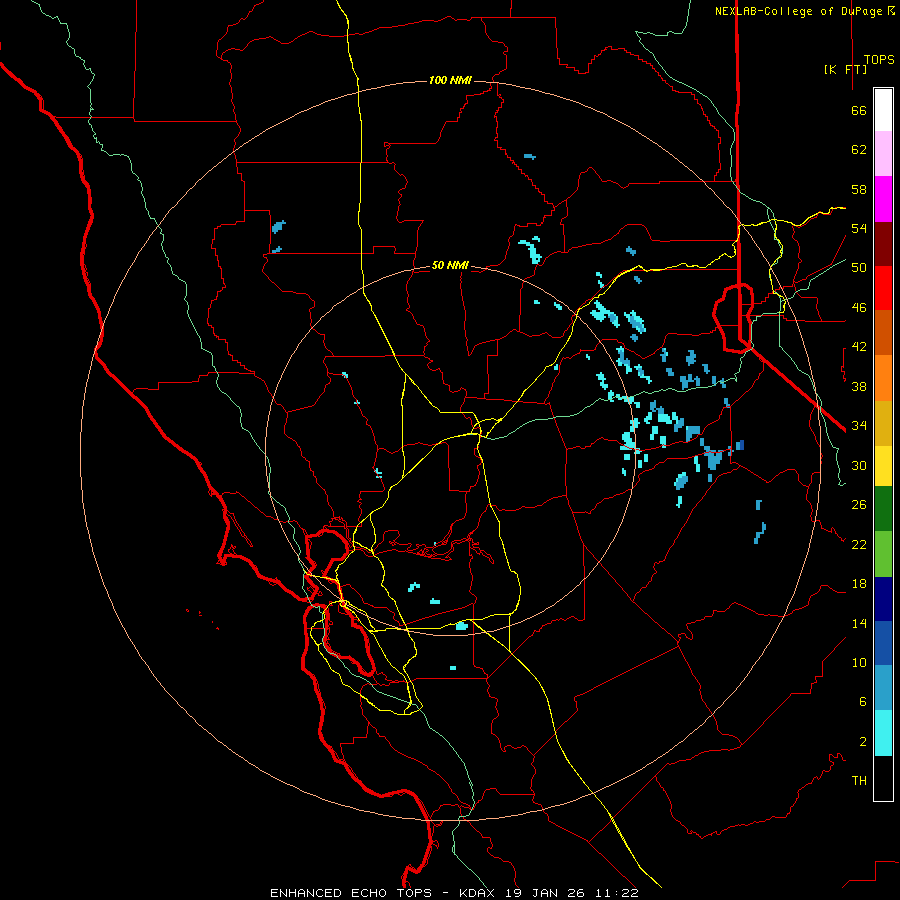Click the dark orange legend swatch
The image size is (900, 900).
click(x=883, y=333)
